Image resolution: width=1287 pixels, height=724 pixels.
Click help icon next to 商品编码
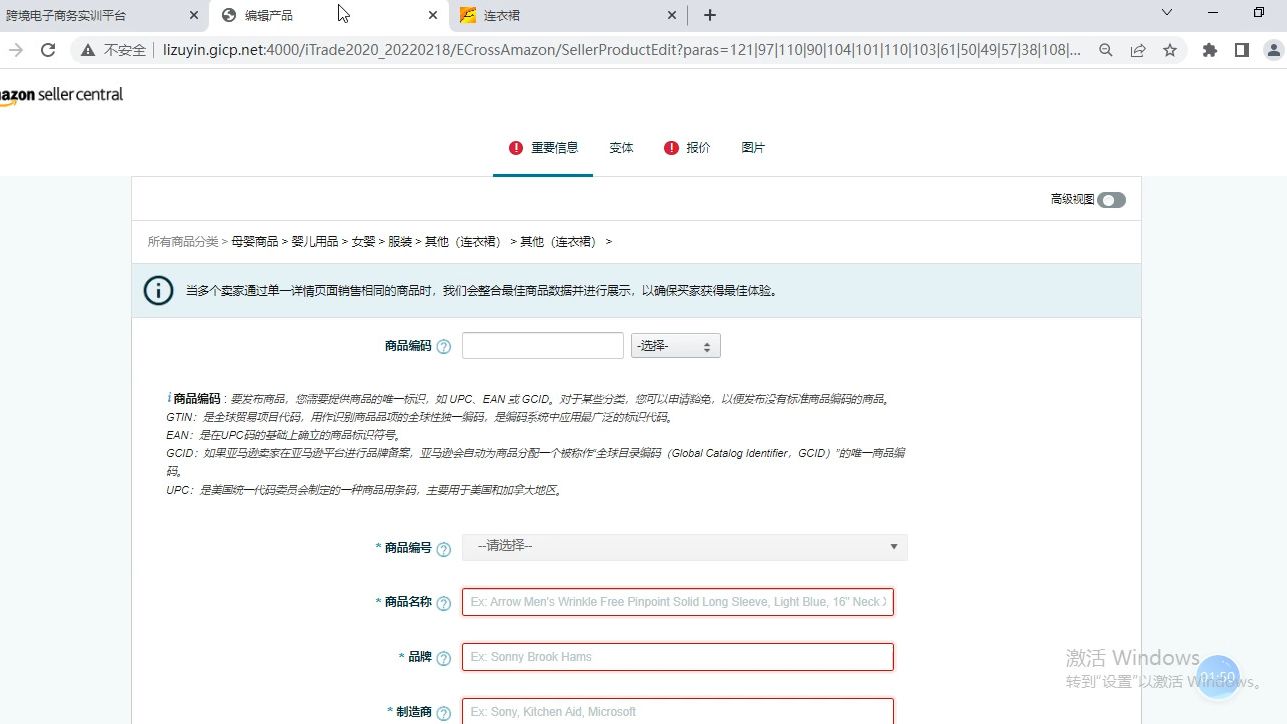click(x=444, y=347)
